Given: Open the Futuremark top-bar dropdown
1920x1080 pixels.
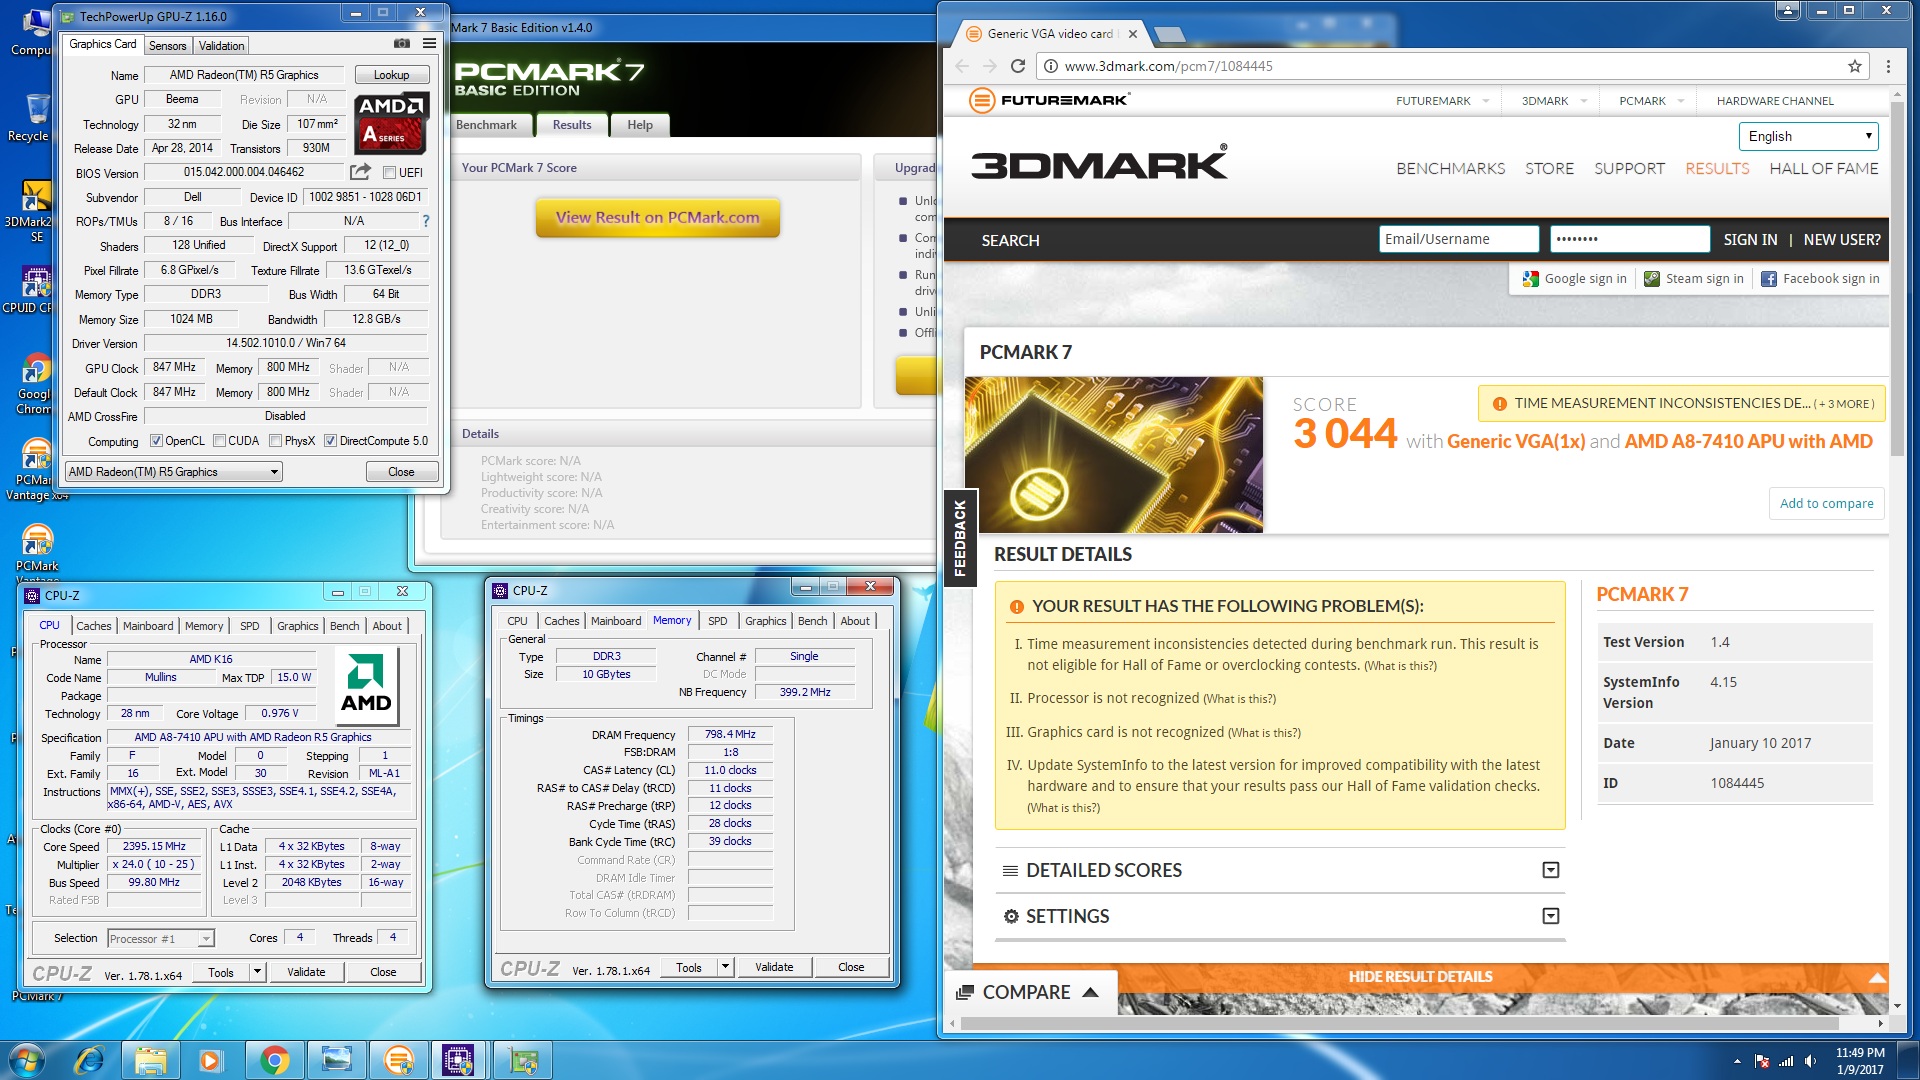Looking at the screenshot, I should point(1486,101).
